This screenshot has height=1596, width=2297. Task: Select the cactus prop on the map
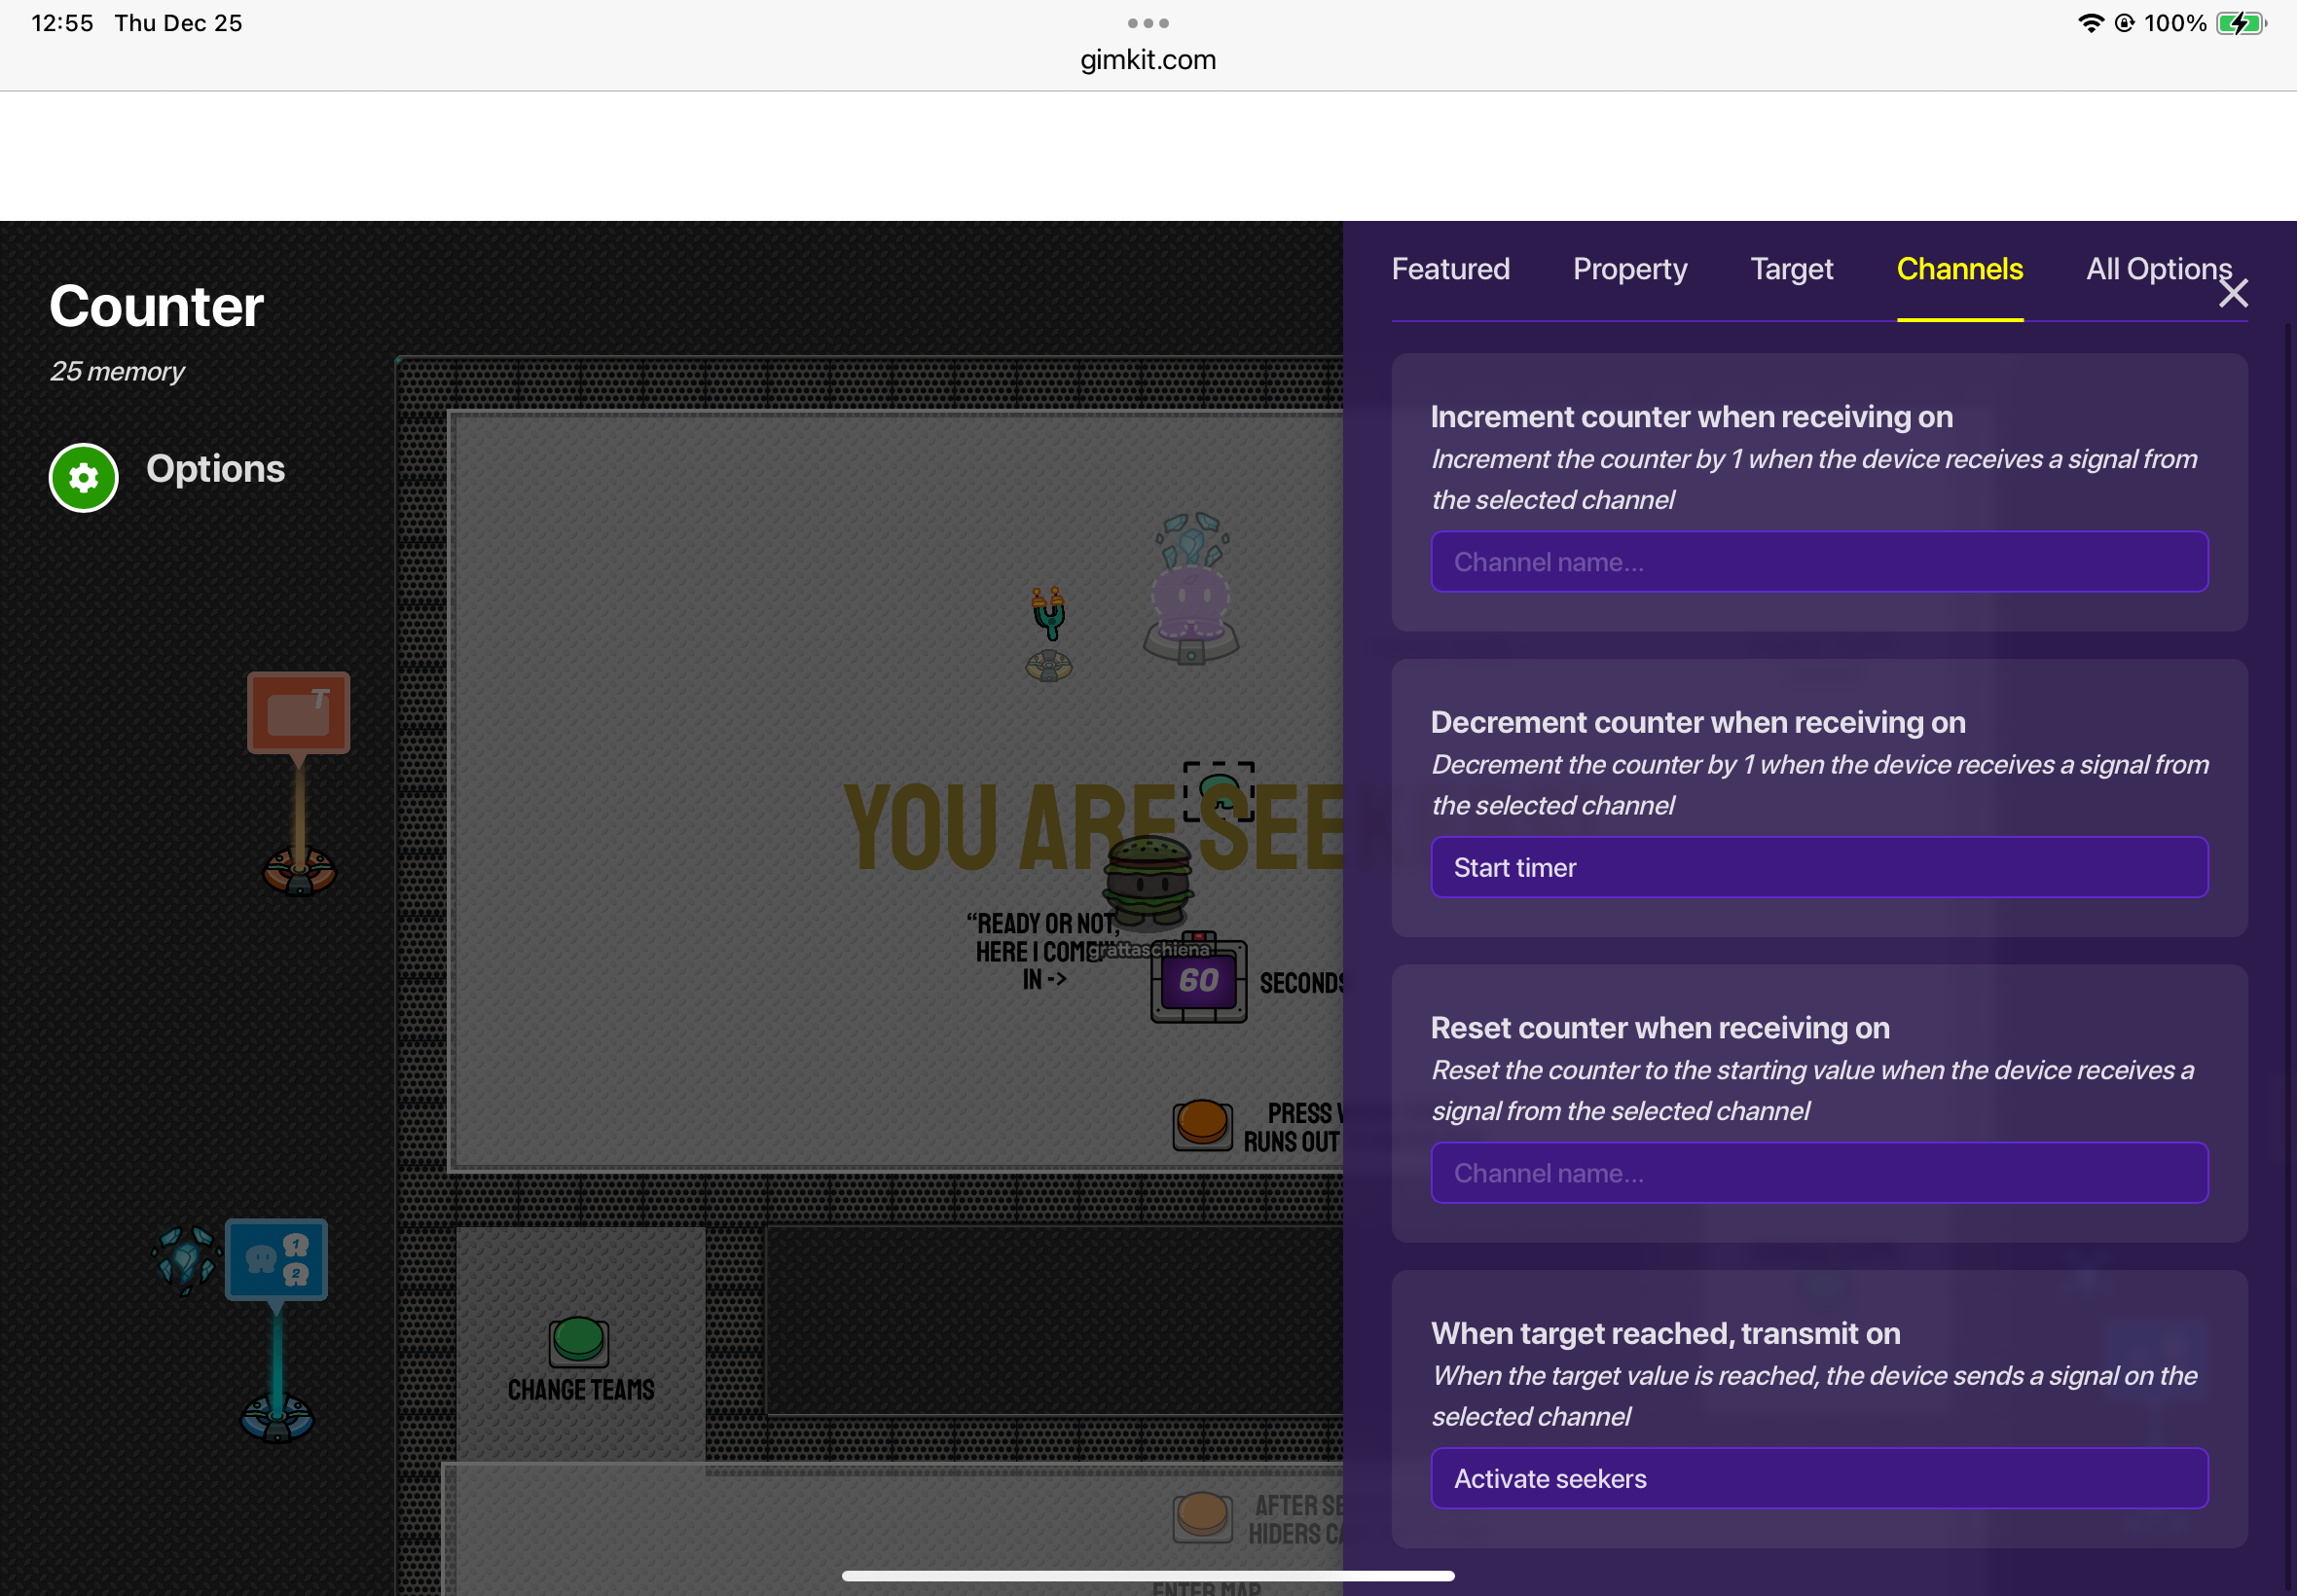(x=1048, y=614)
